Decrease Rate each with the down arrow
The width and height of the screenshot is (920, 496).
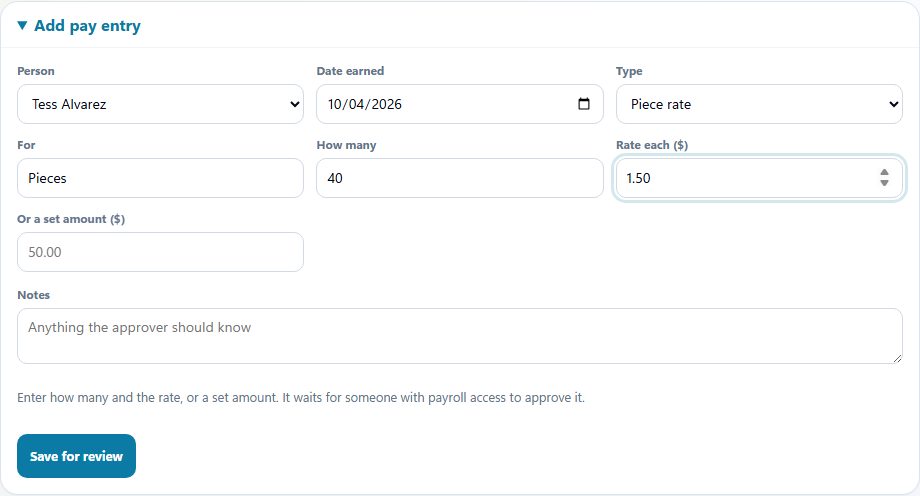884,183
